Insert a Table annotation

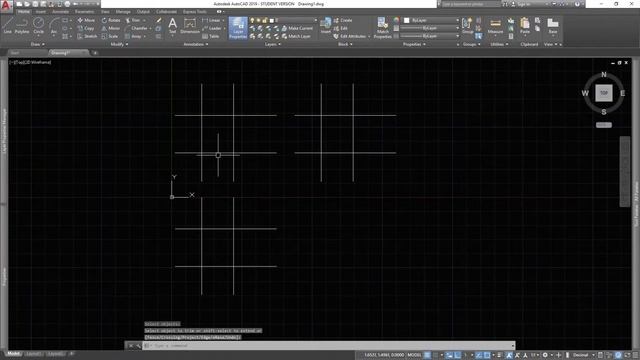coord(211,36)
